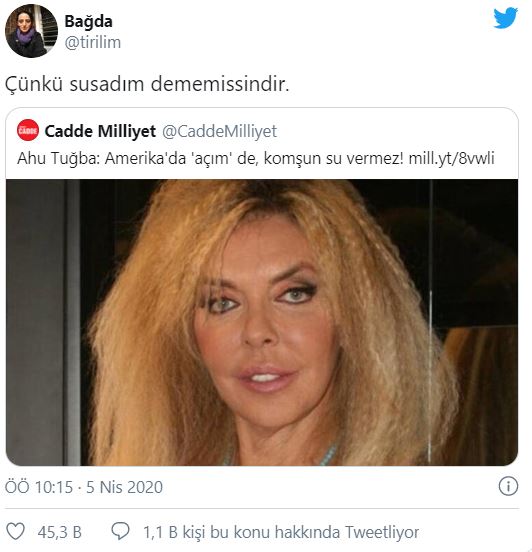Like the tweet with heart icon
Viewport: 532px width, 552px height.
point(16,531)
